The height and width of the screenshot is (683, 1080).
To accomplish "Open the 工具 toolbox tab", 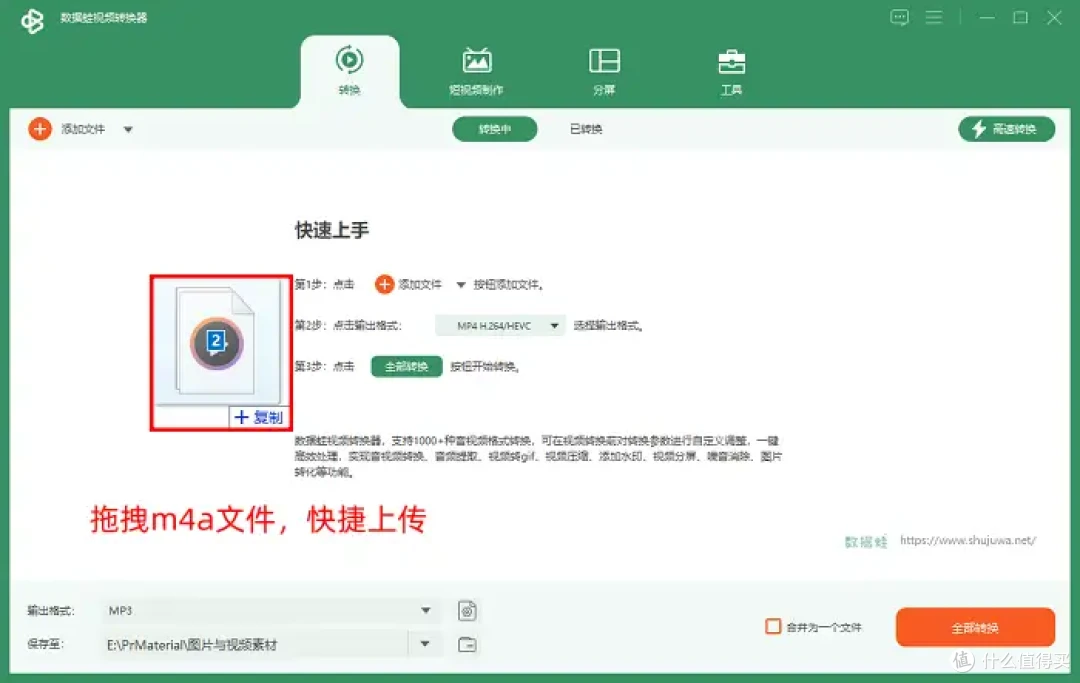I will (731, 71).
